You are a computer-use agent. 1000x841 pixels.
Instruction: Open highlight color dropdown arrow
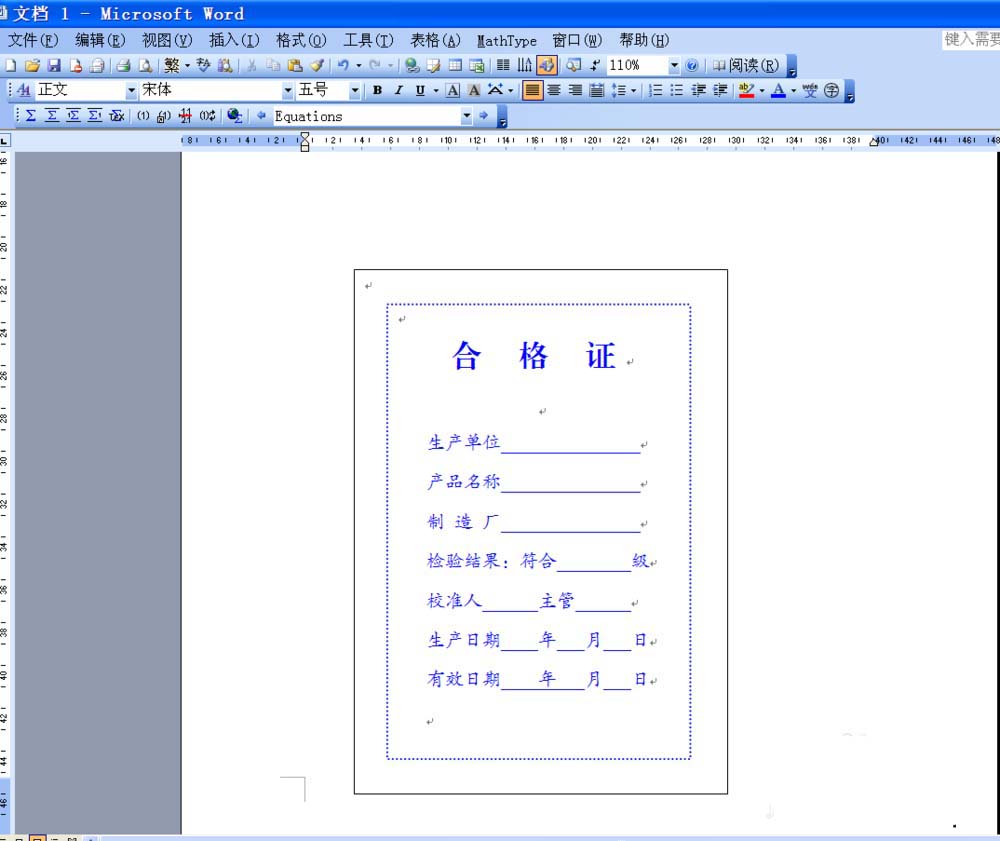pyautogui.click(x=762, y=91)
